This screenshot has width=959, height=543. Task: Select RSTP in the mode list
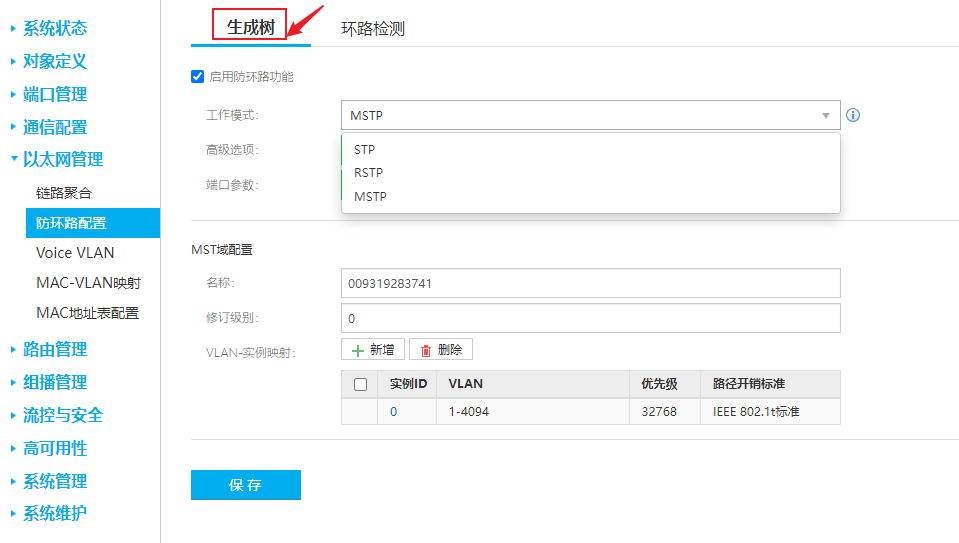click(x=368, y=173)
